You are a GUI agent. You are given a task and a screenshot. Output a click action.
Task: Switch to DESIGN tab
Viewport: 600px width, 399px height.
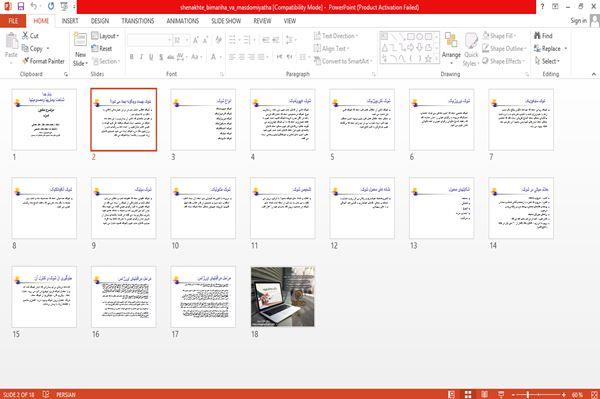tap(100, 21)
